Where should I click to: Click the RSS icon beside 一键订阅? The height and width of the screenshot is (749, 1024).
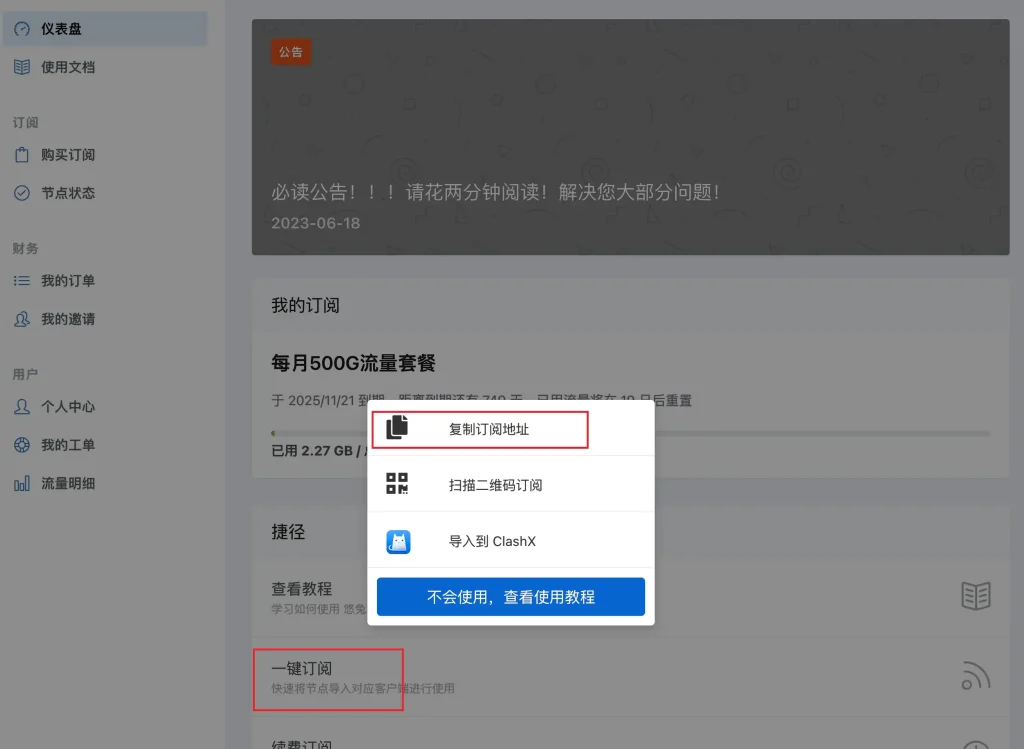click(975, 676)
